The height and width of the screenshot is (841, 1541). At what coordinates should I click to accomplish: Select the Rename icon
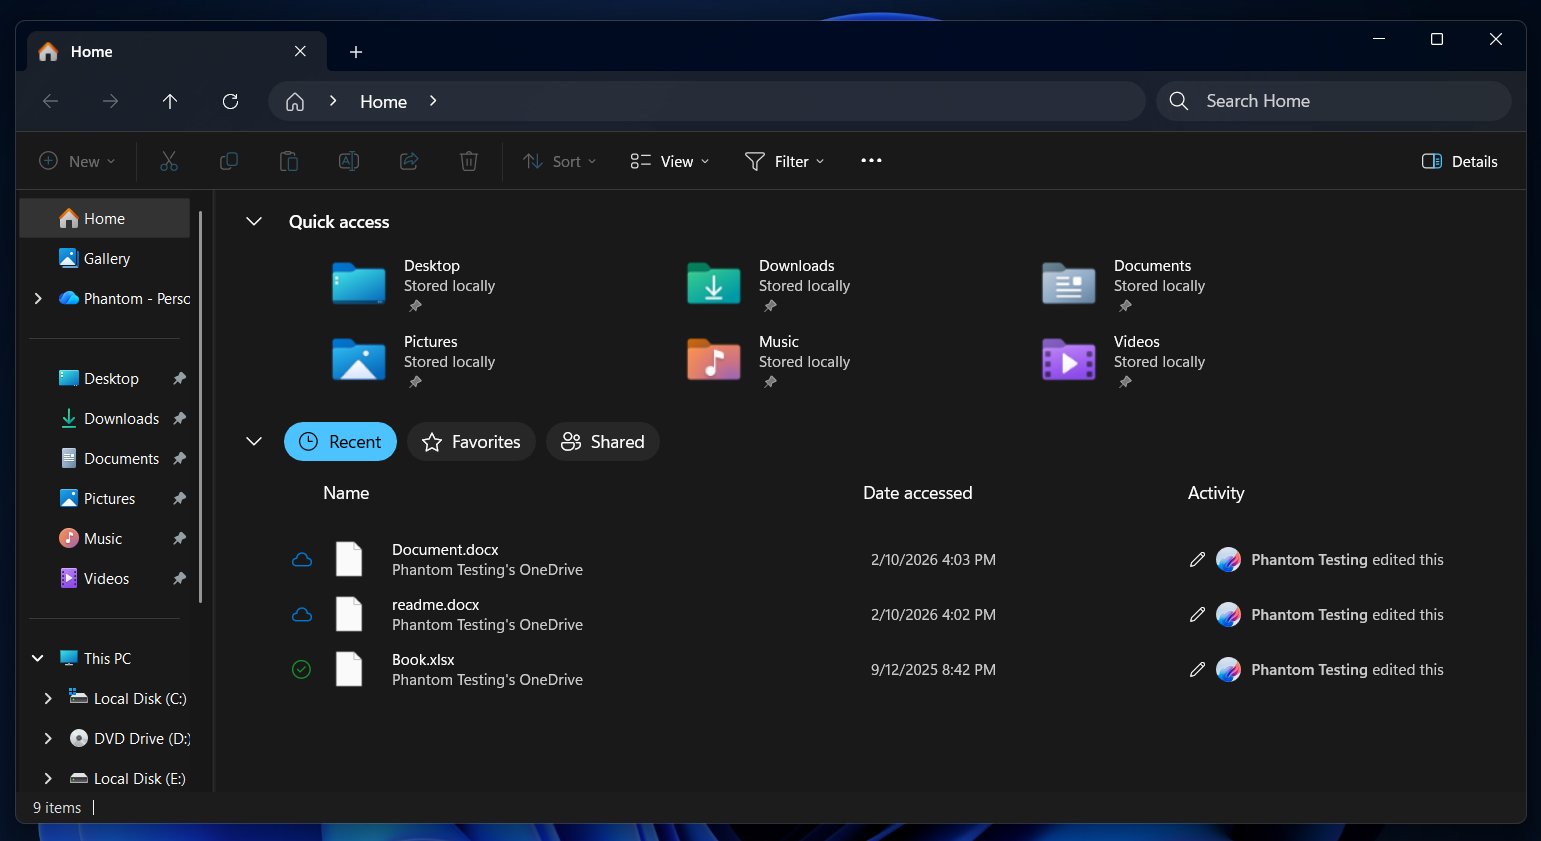tap(348, 161)
